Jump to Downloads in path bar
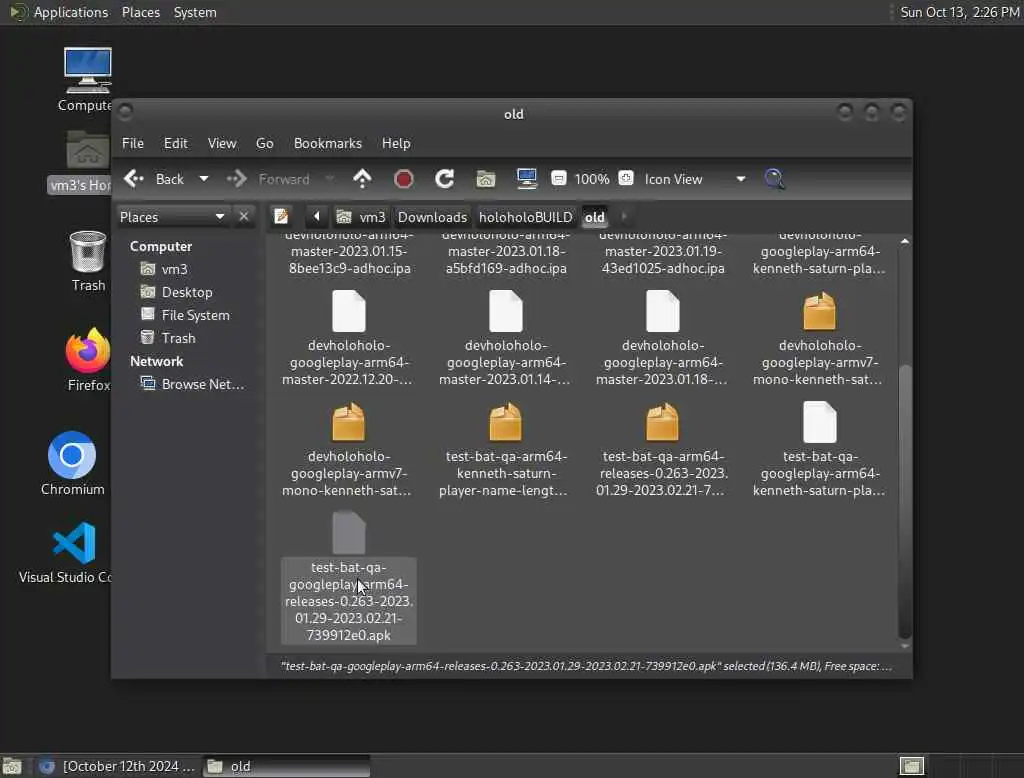 [432, 217]
